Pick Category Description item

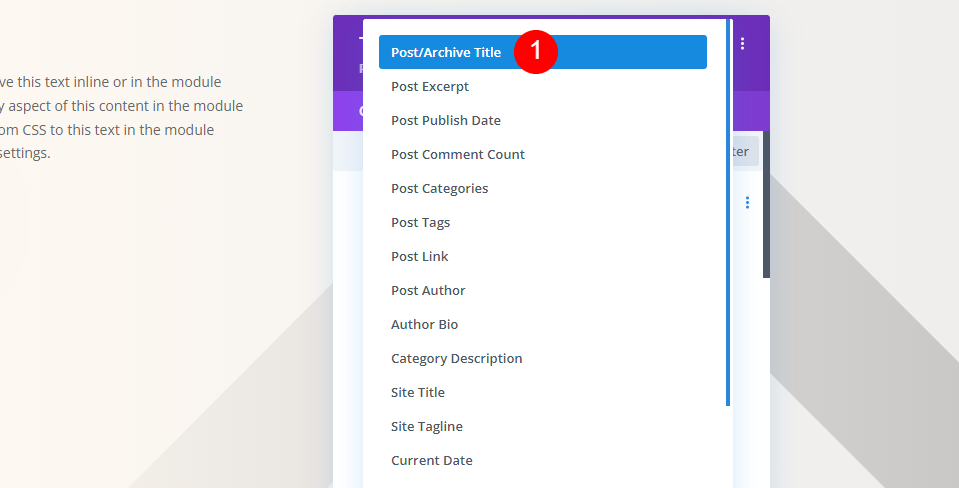point(542,358)
